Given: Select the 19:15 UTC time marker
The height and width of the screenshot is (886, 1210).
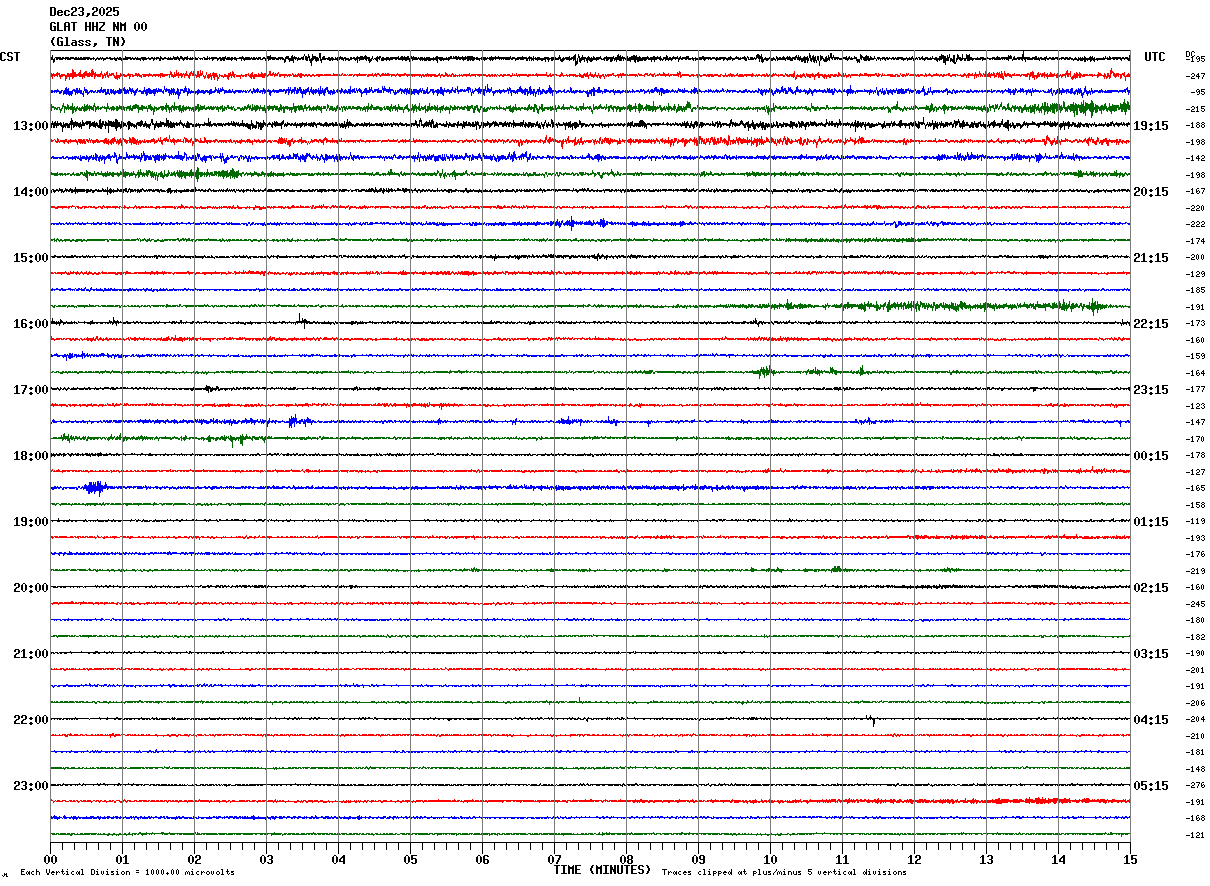Looking at the screenshot, I should pyautogui.click(x=1150, y=126).
